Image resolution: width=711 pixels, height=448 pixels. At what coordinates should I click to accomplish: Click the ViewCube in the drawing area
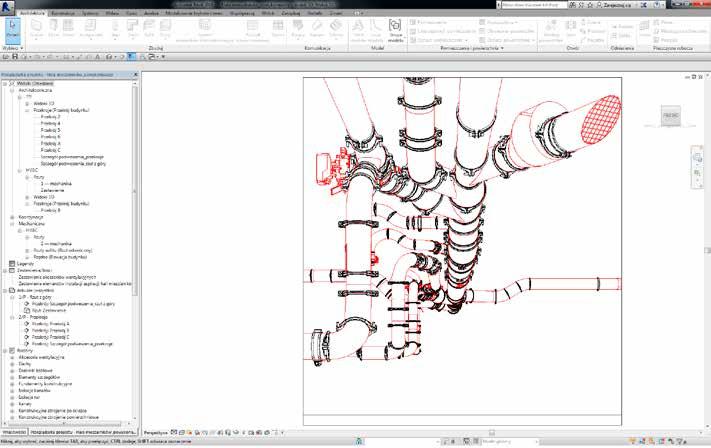click(x=671, y=116)
